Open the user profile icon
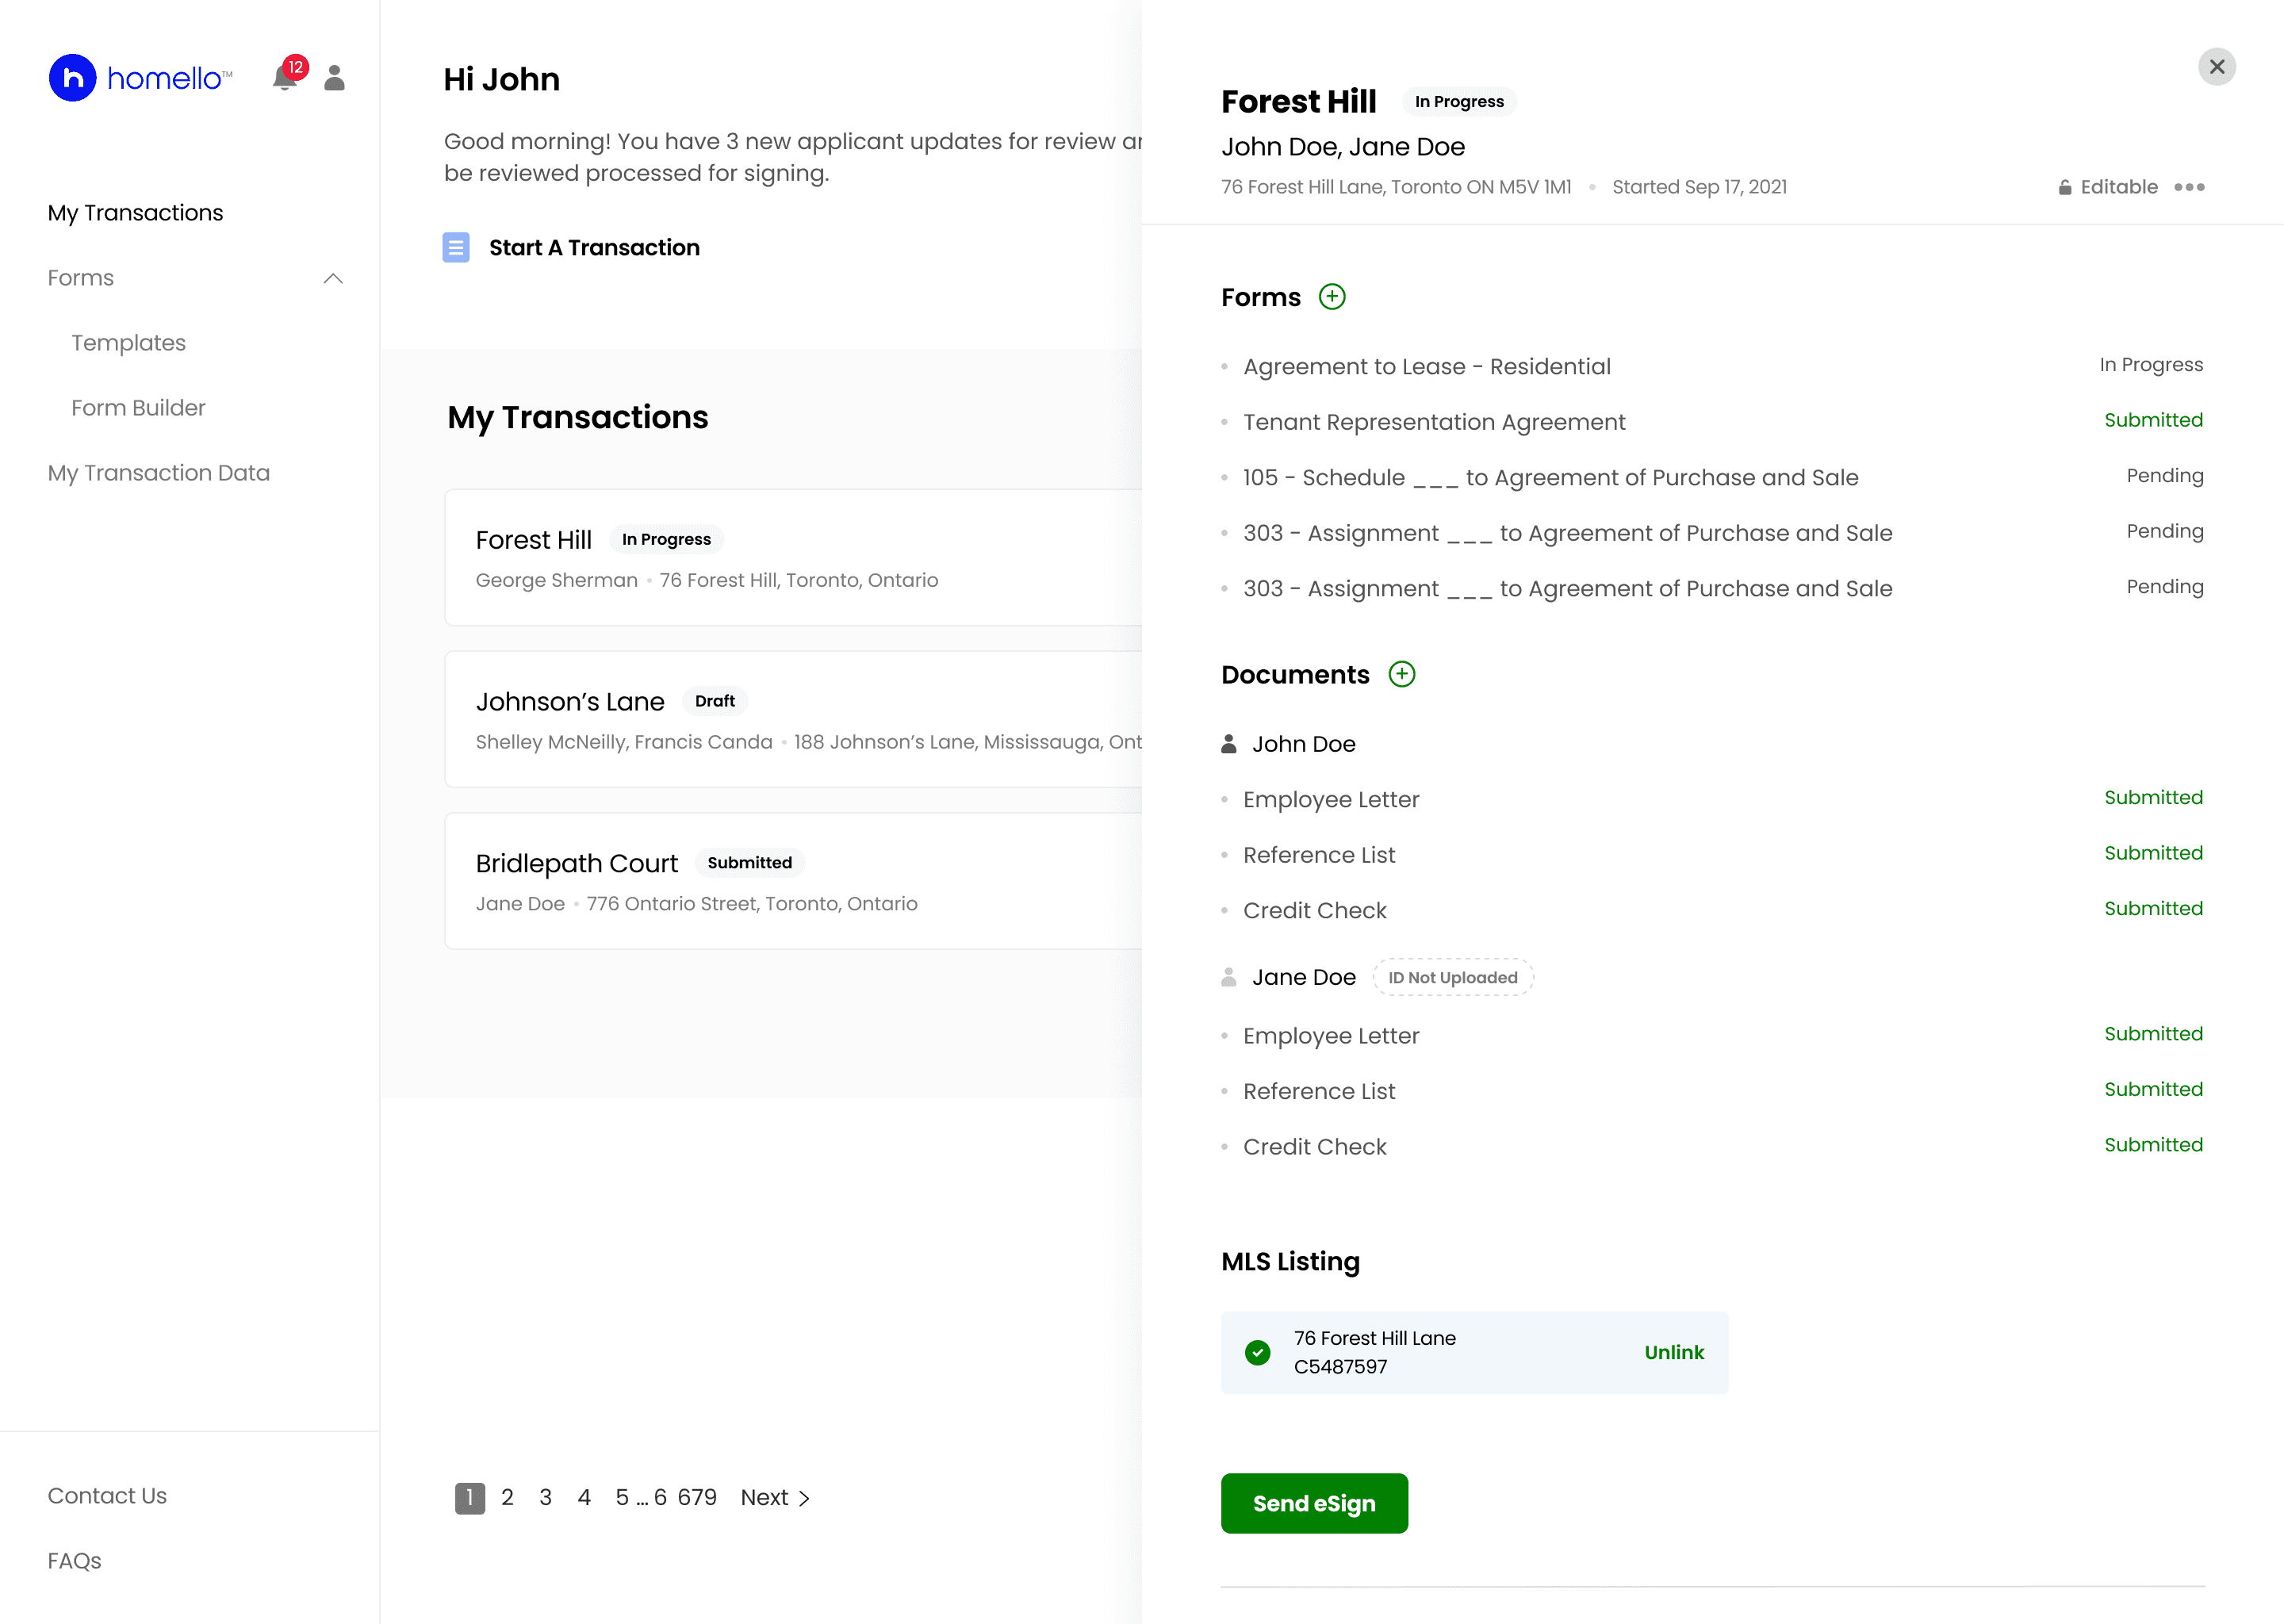2284x1624 pixels. coord(334,78)
